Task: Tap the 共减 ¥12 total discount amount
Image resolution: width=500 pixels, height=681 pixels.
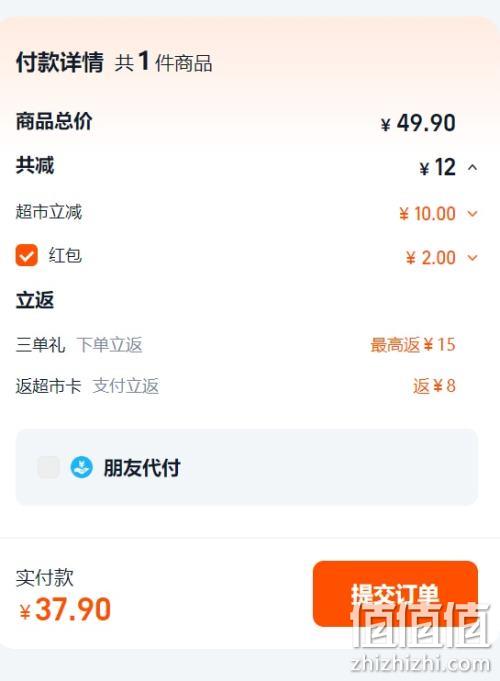Action: tap(437, 167)
